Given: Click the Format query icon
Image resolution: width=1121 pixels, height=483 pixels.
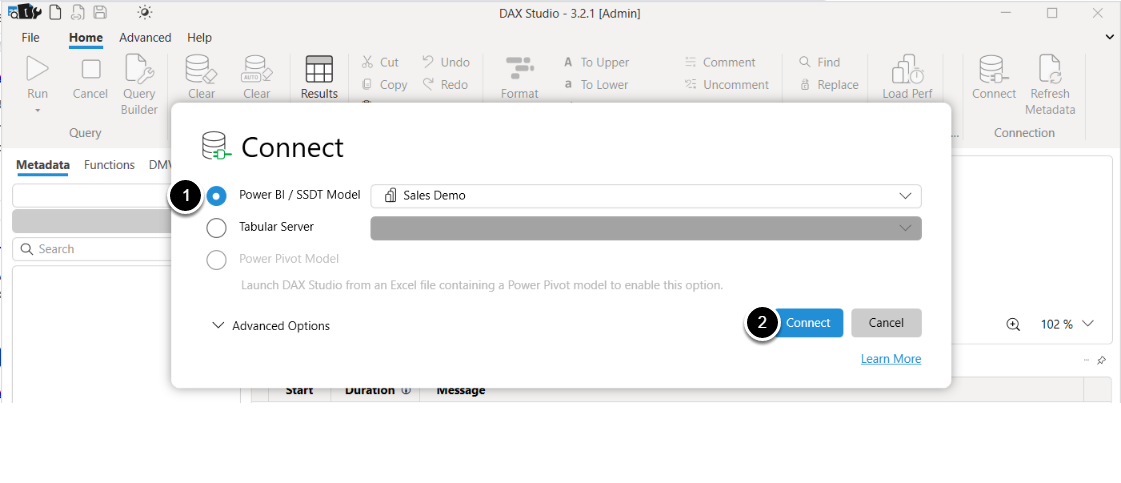Looking at the screenshot, I should pyautogui.click(x=519, y=69).
